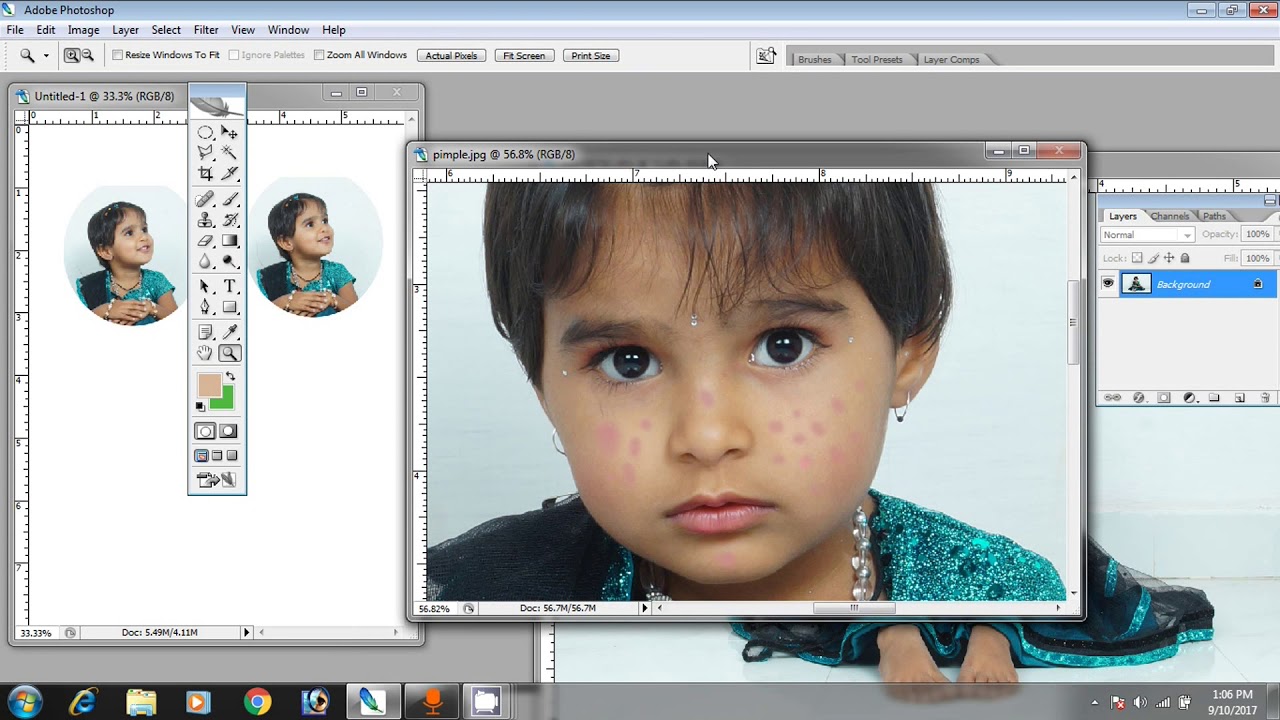Toggle Lock image pixels
The height and width of the screenshot is (720, 1280).
pyautogui.click(x=1153, y=258)
